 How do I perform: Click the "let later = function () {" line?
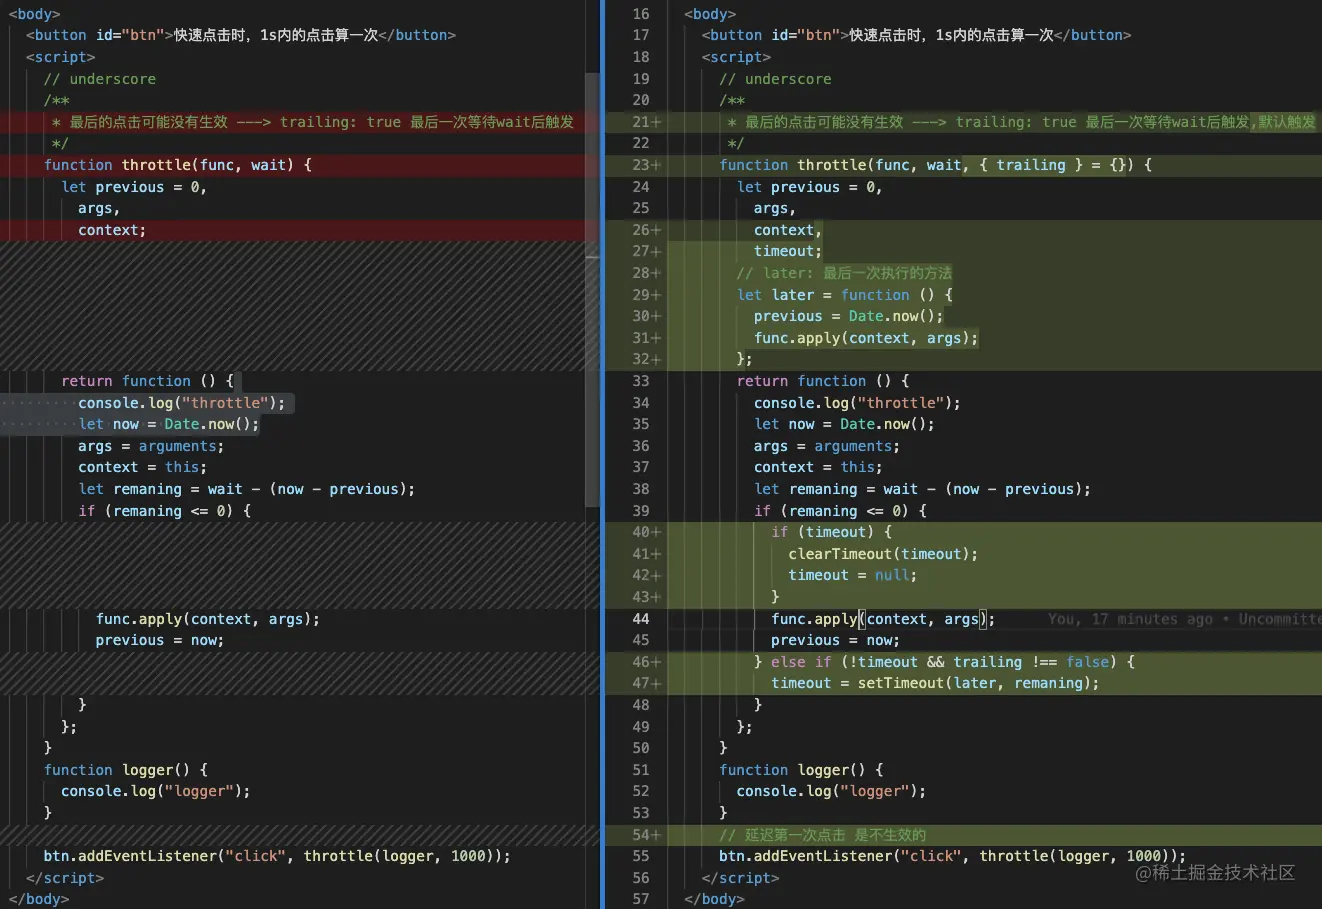click(x=845, y=295)
